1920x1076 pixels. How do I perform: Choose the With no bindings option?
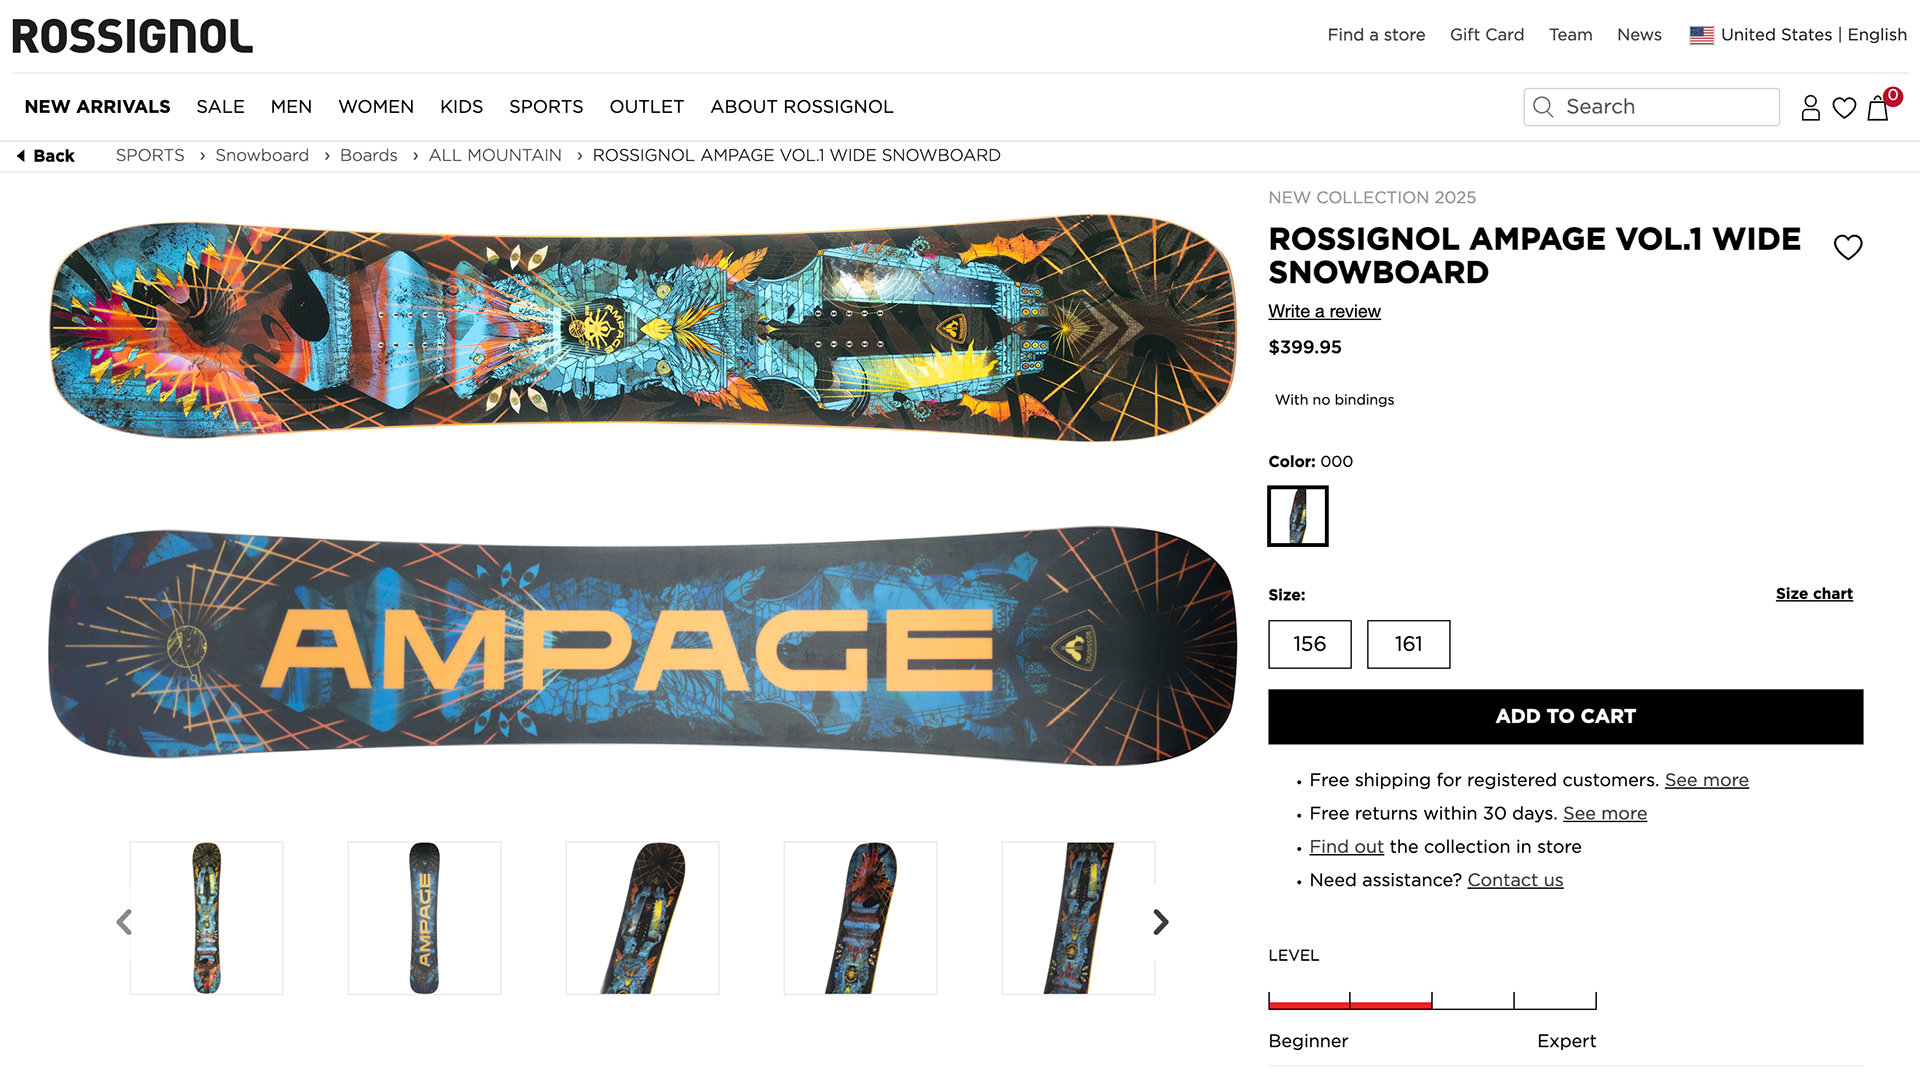tap(1334, 400)
